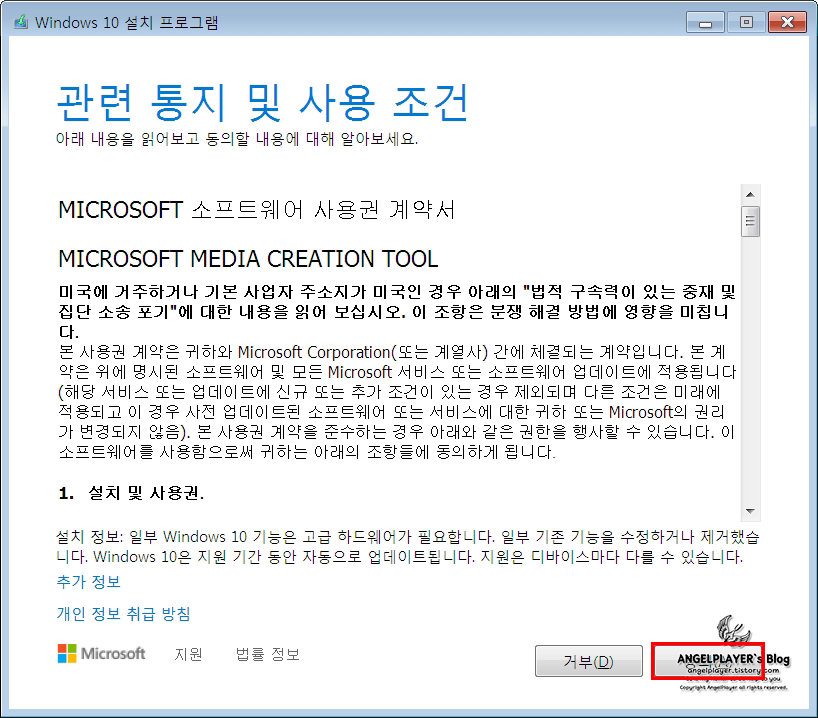Click the subtitle 아래 내용을 읽어보고 동의할 내용에 대해 알아보세요.
Viewport: 818px width, 718px height.
tap(237, 139)
